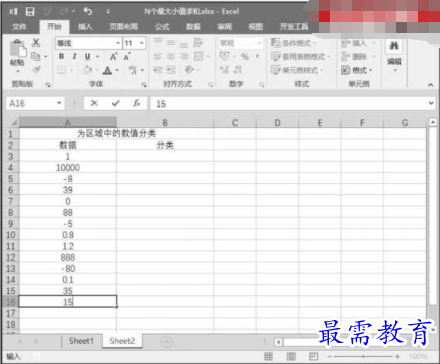Click the Merge and Center icon
The width and height of the screenshot is (440, 364).
click(198, 56)
